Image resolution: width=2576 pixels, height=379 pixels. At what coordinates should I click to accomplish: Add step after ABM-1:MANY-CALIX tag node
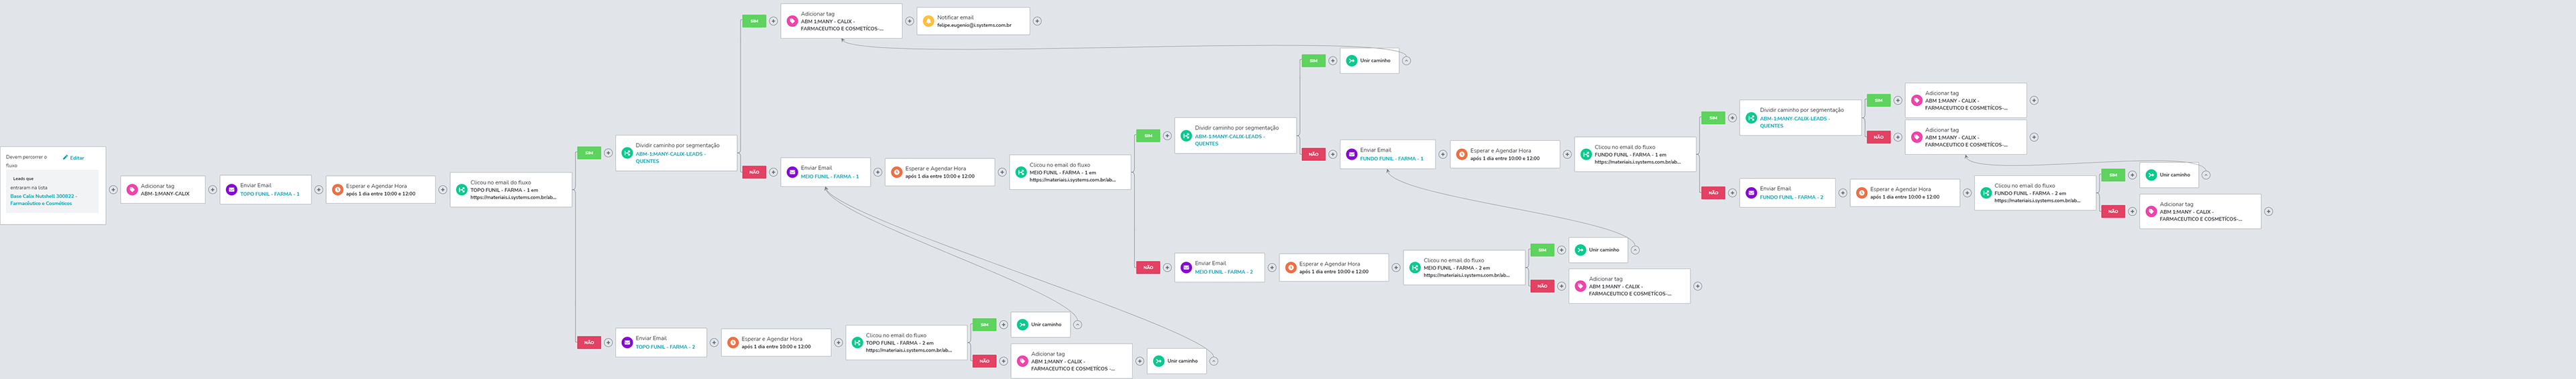213,190
